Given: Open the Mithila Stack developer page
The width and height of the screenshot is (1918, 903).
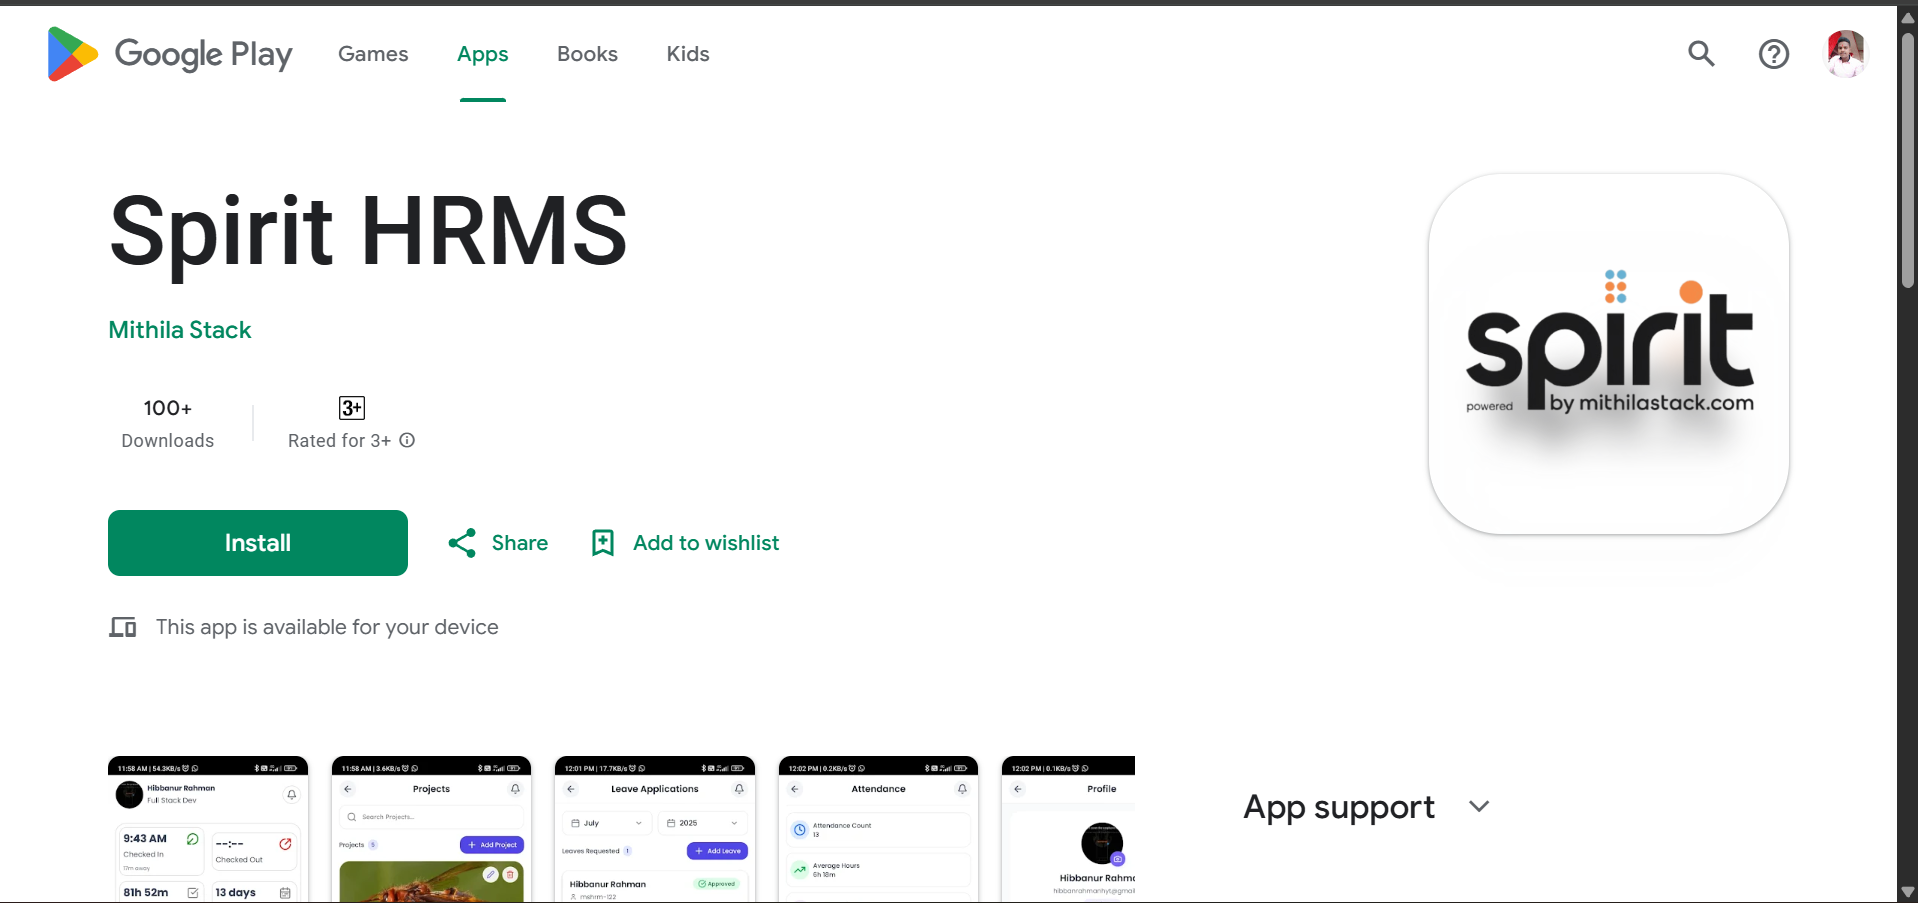Looking at the screenshot, I should click(180, 330).
